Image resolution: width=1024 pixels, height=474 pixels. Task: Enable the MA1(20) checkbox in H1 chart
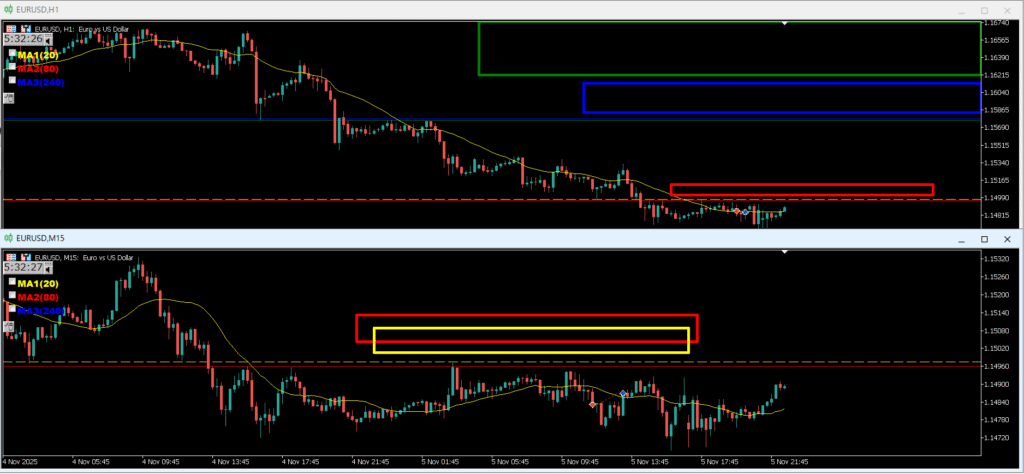point(12,54)
